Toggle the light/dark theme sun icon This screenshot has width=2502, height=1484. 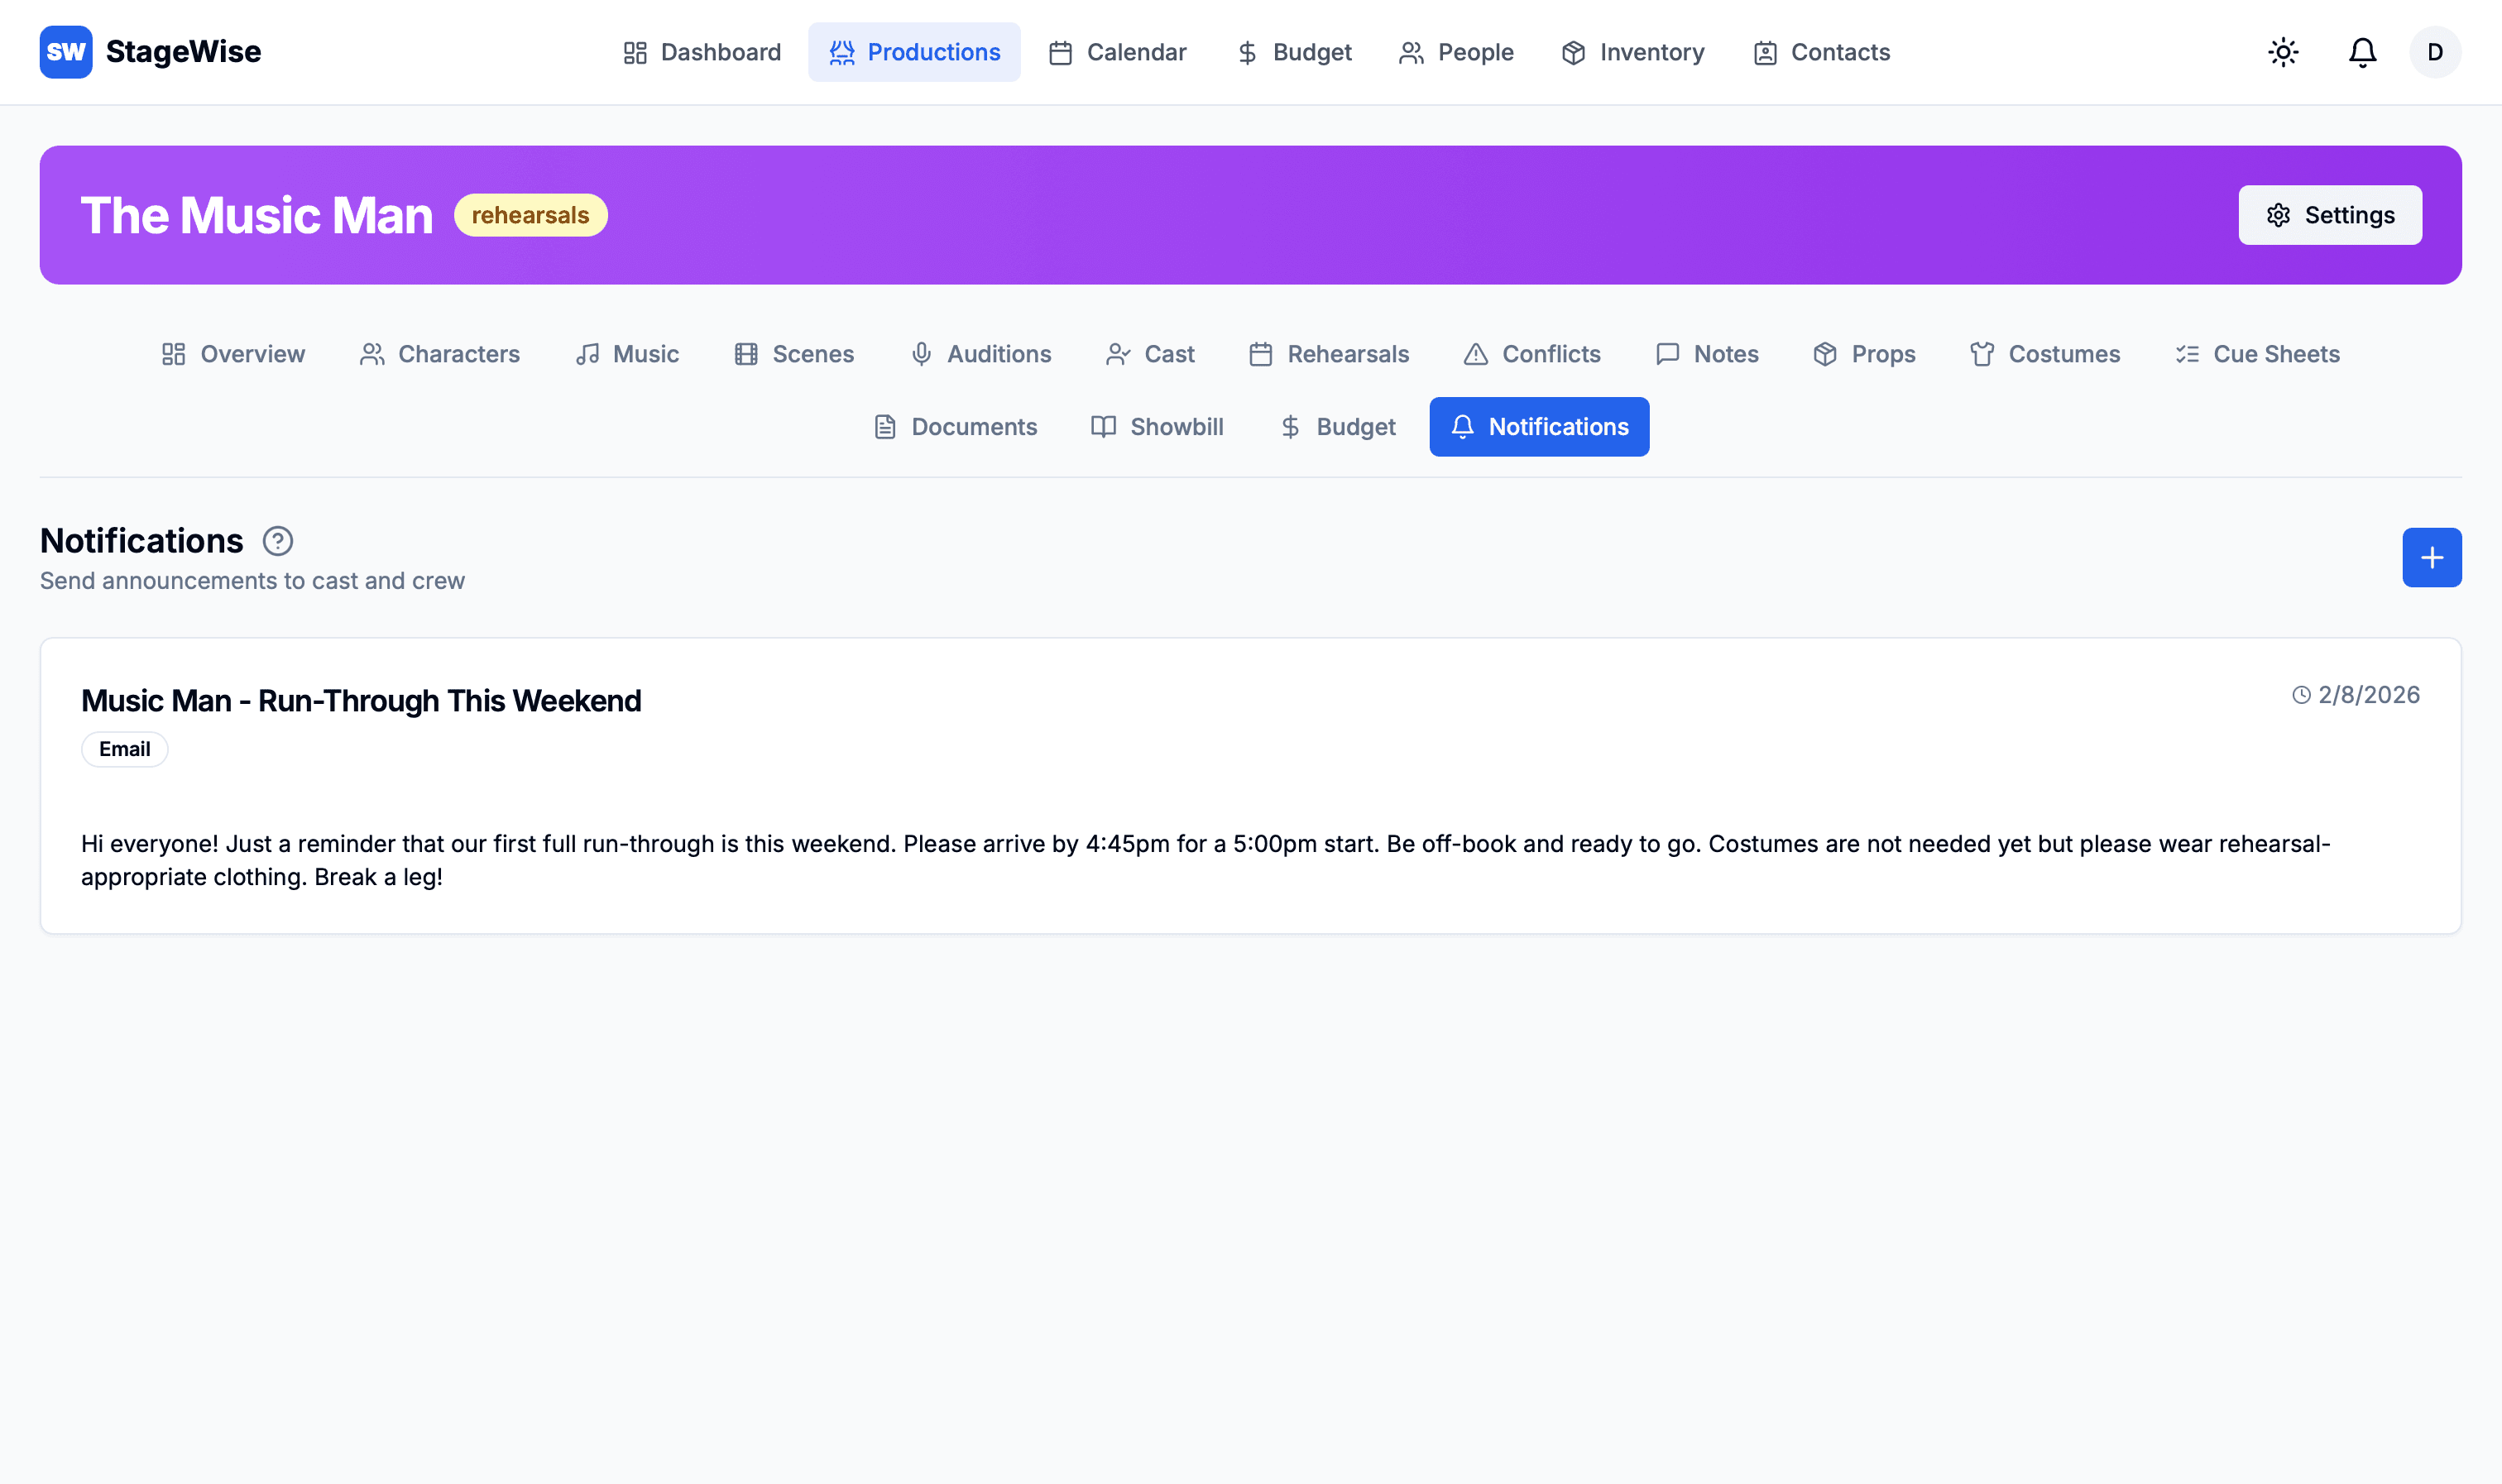[x=2283, y=52]
